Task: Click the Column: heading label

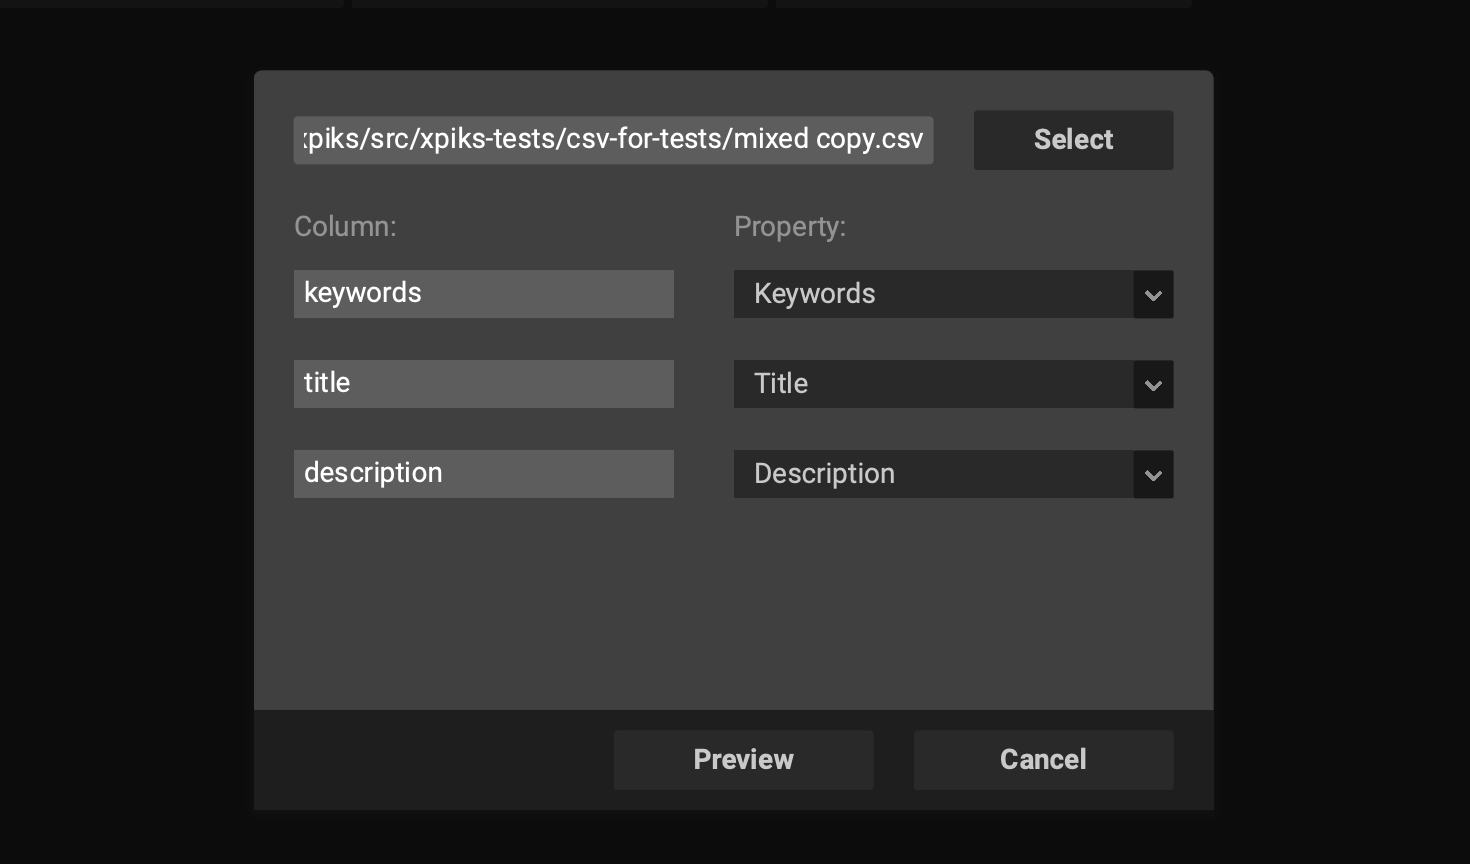Action: coord(344,227)
